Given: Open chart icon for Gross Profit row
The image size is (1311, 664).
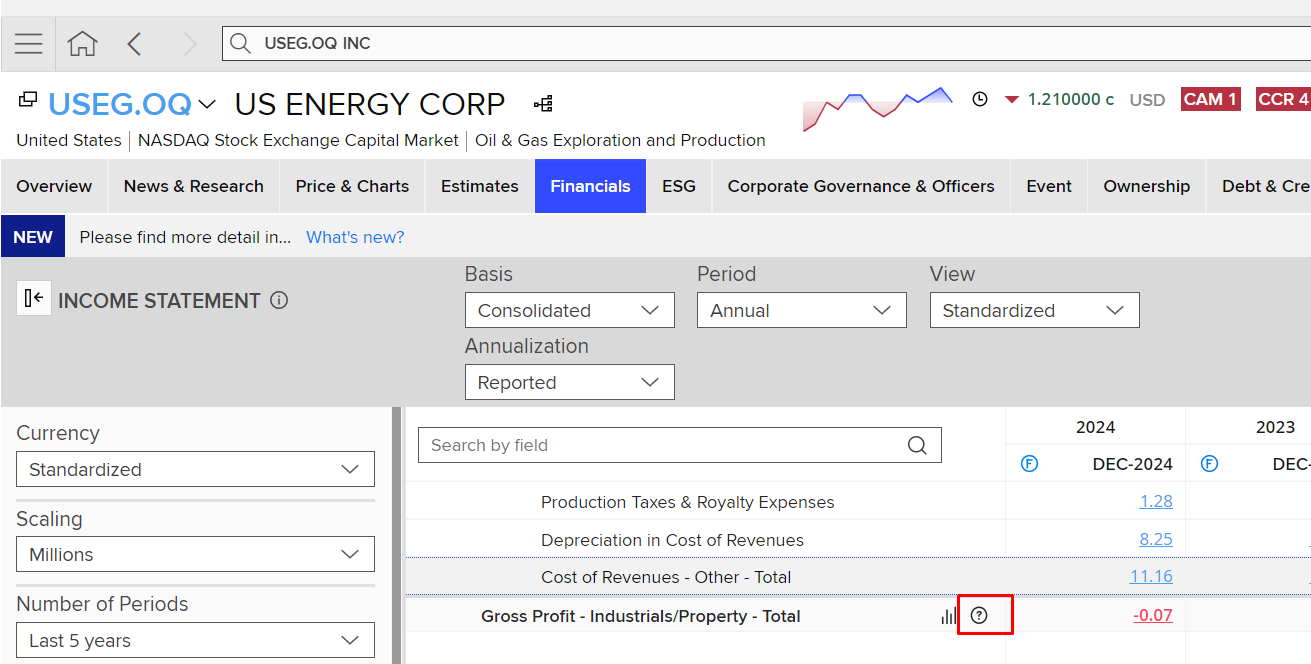Looking at the screenshot, I should pyautogui.click(x=948, y=616).
